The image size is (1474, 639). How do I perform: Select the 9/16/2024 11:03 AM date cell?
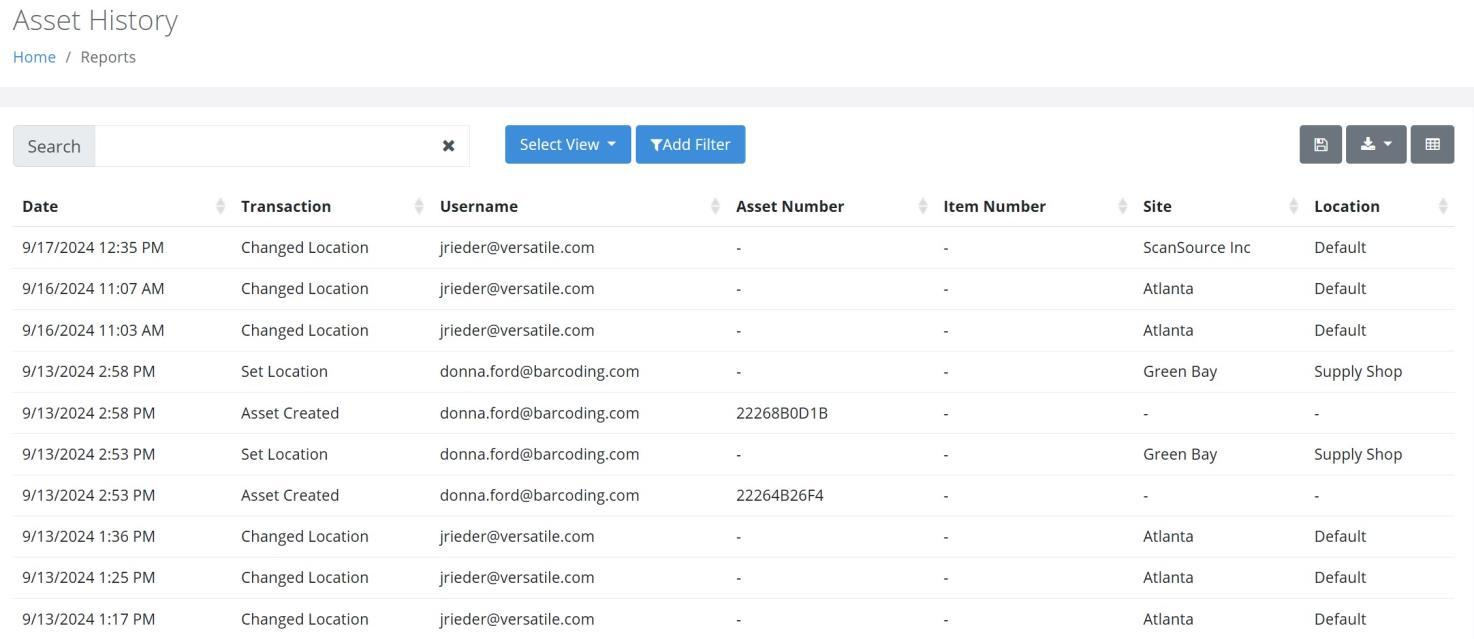[93, 330]
